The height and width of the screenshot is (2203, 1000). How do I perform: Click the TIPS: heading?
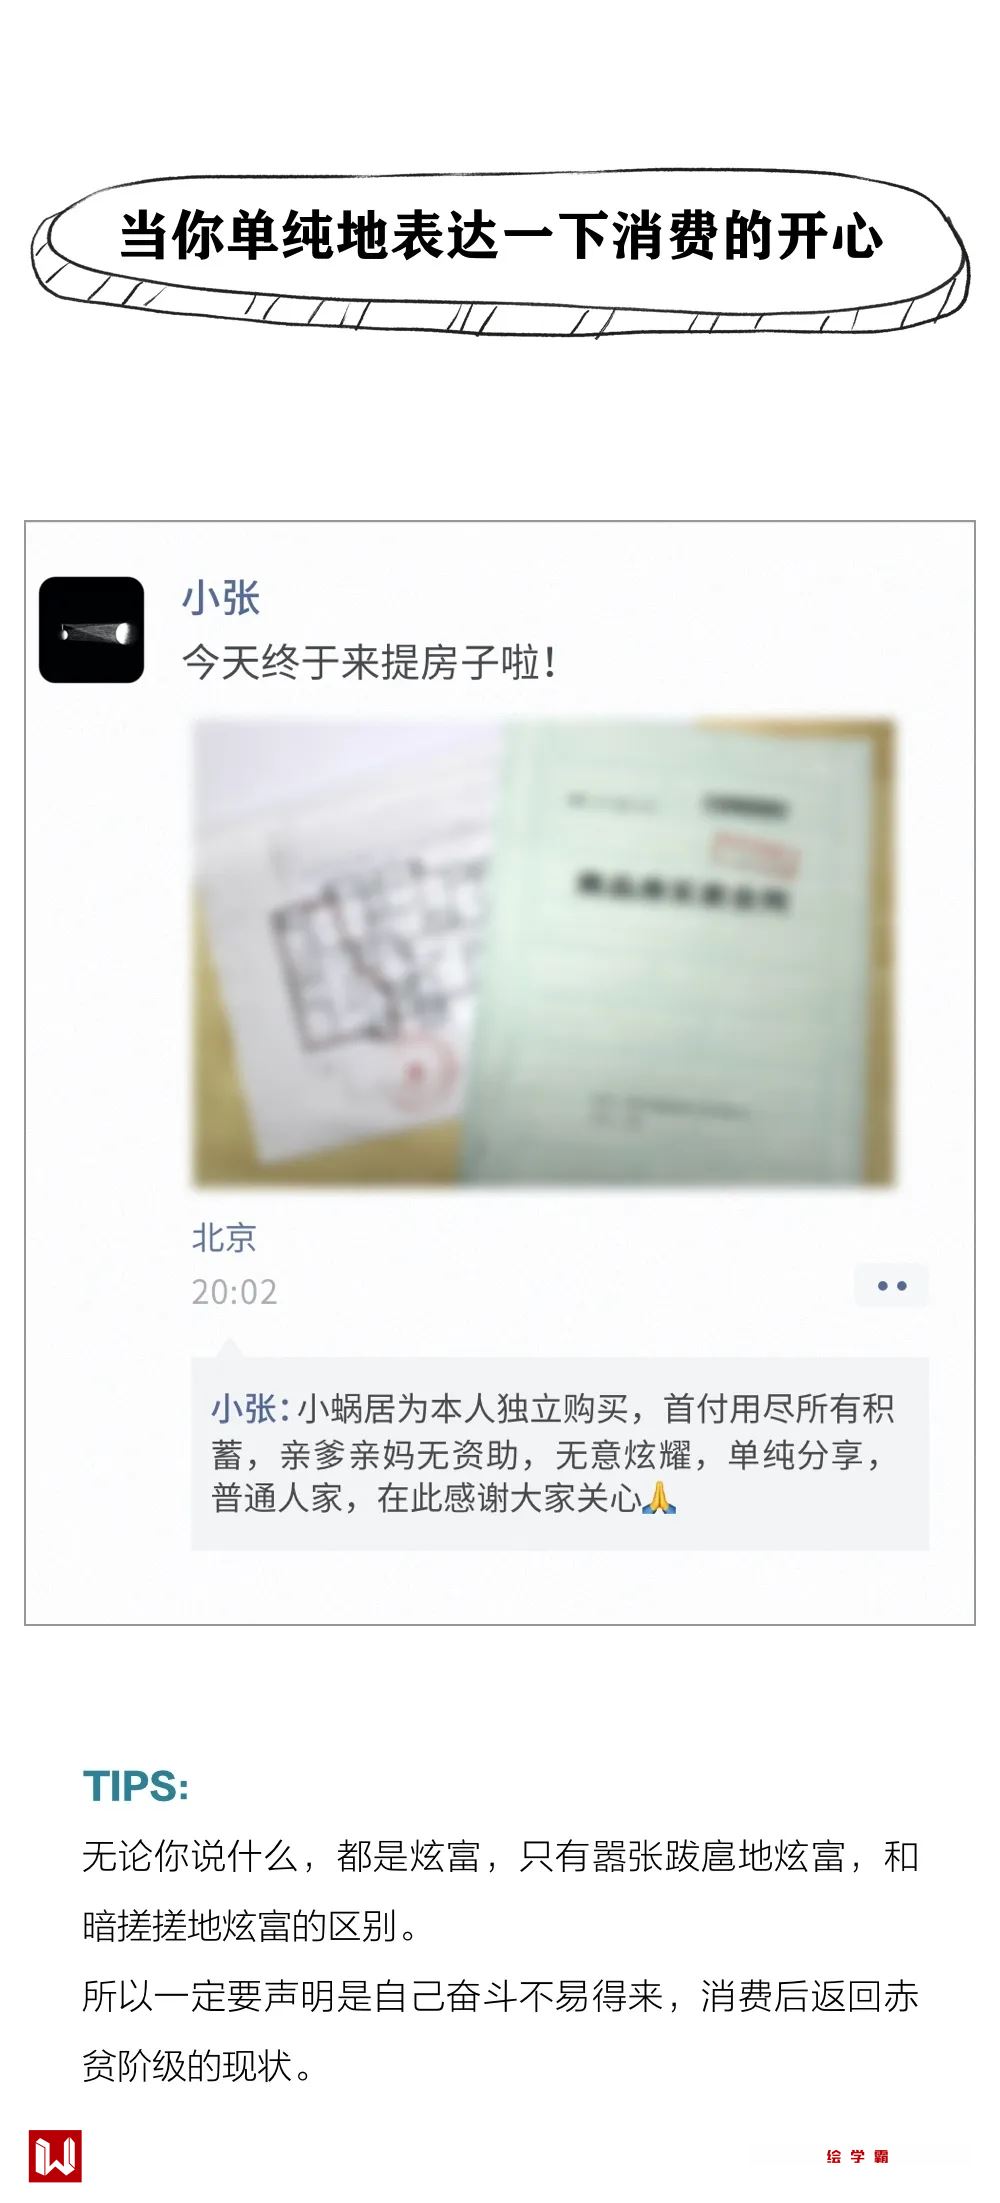(136, 1785)
